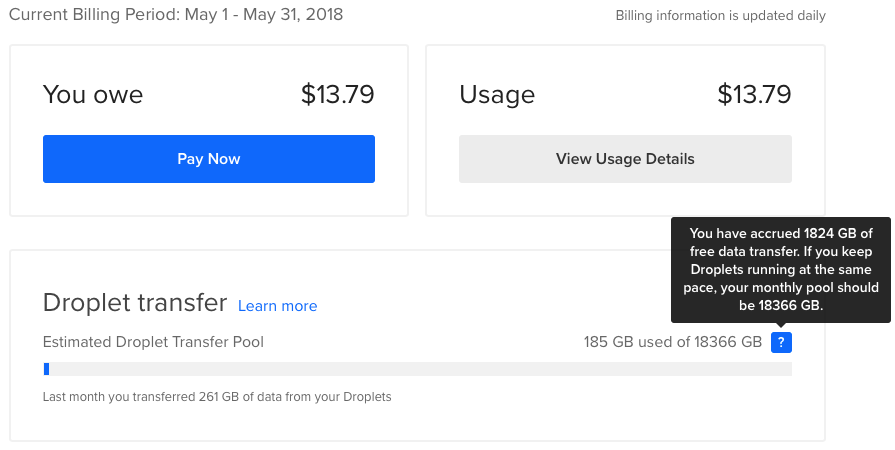This screenshot has width=895, height=450.
Task: Click 'Estimated Droplet Transfer Pool' label
Action: pos(153,342)
